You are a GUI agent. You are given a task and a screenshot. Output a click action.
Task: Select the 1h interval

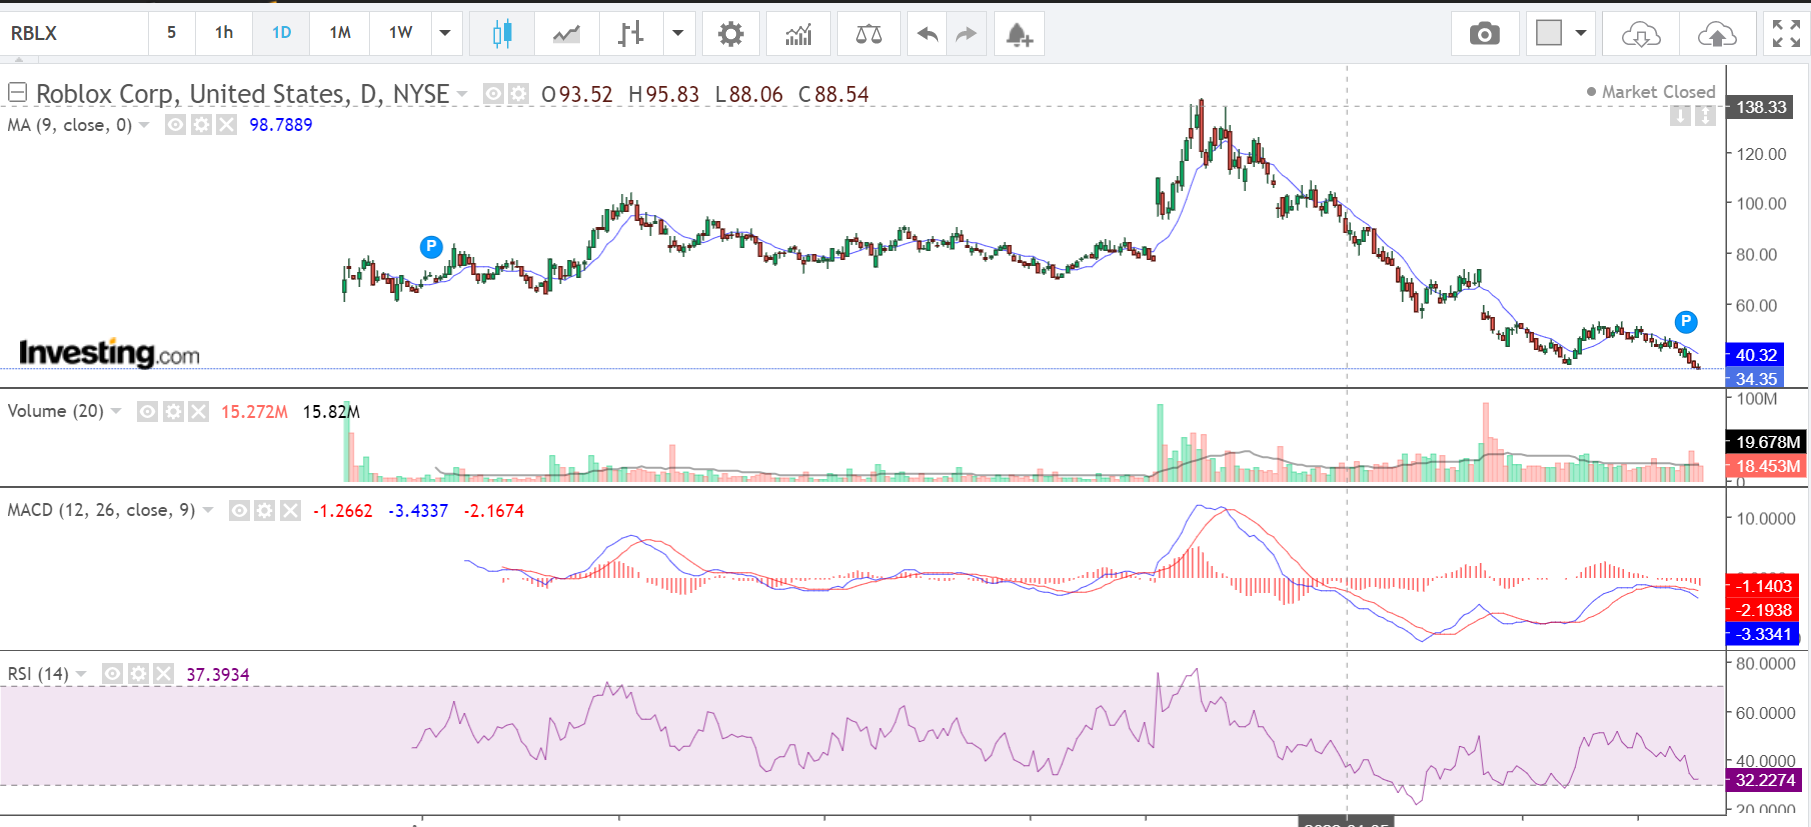pos(224,33)
